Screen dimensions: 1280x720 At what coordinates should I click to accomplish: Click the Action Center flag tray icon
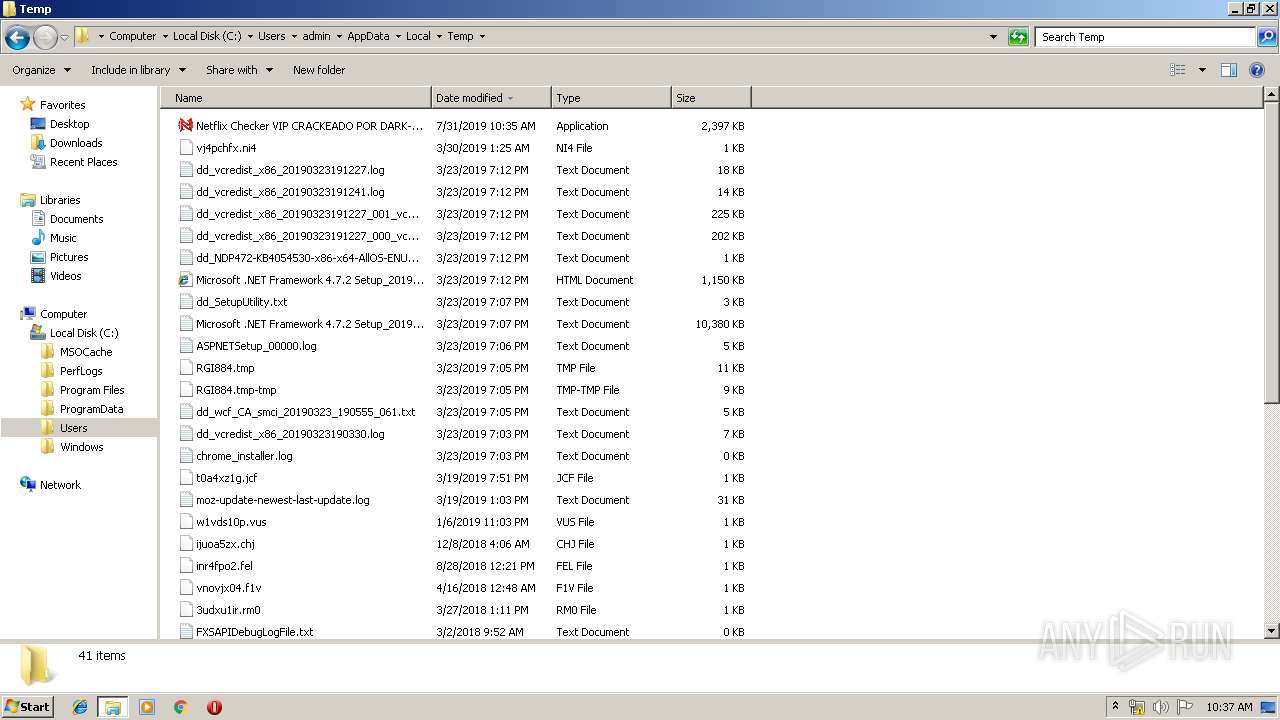[1185, 707]
